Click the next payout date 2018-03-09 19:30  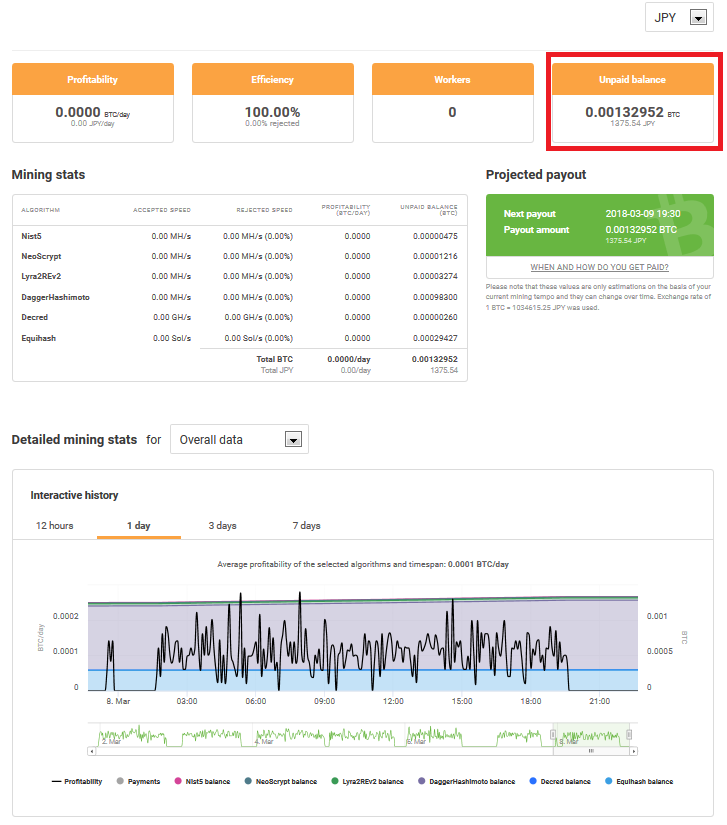pos(643,214)
